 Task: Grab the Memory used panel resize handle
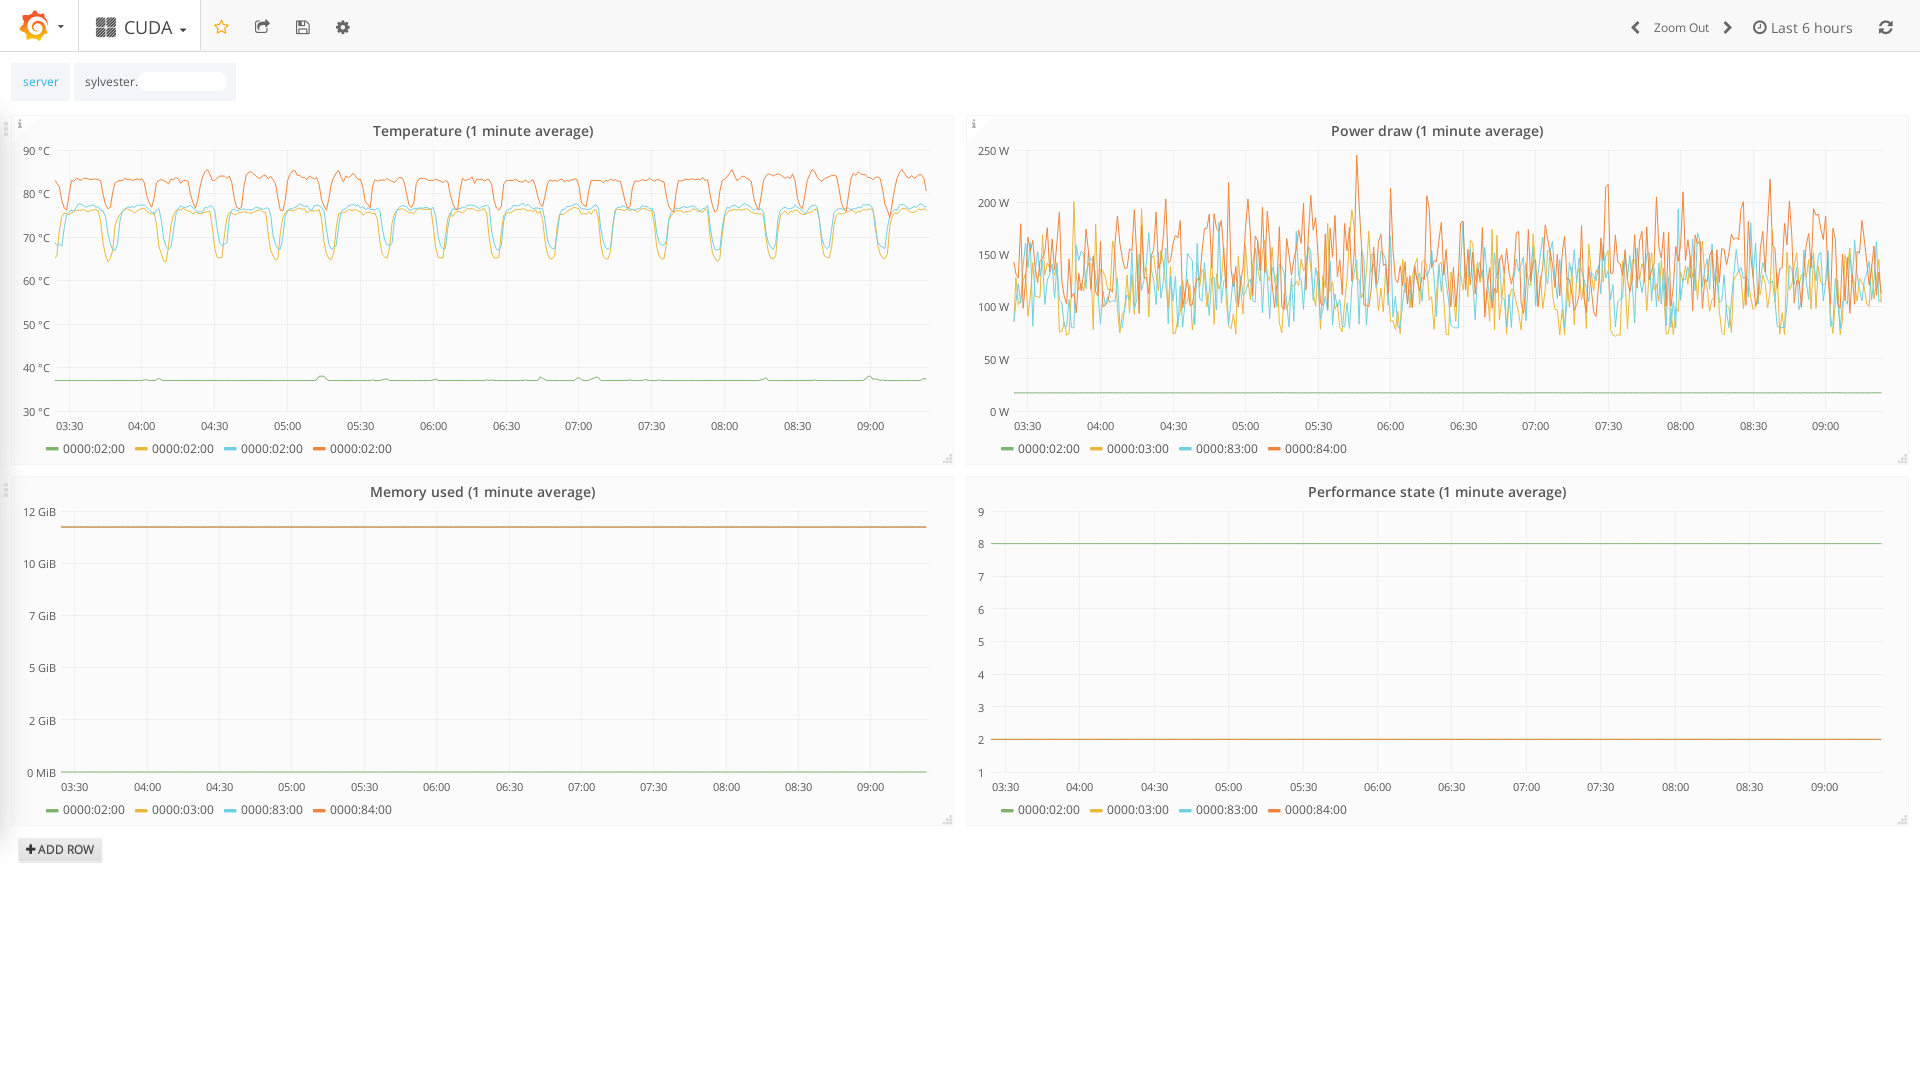point(947,820)
